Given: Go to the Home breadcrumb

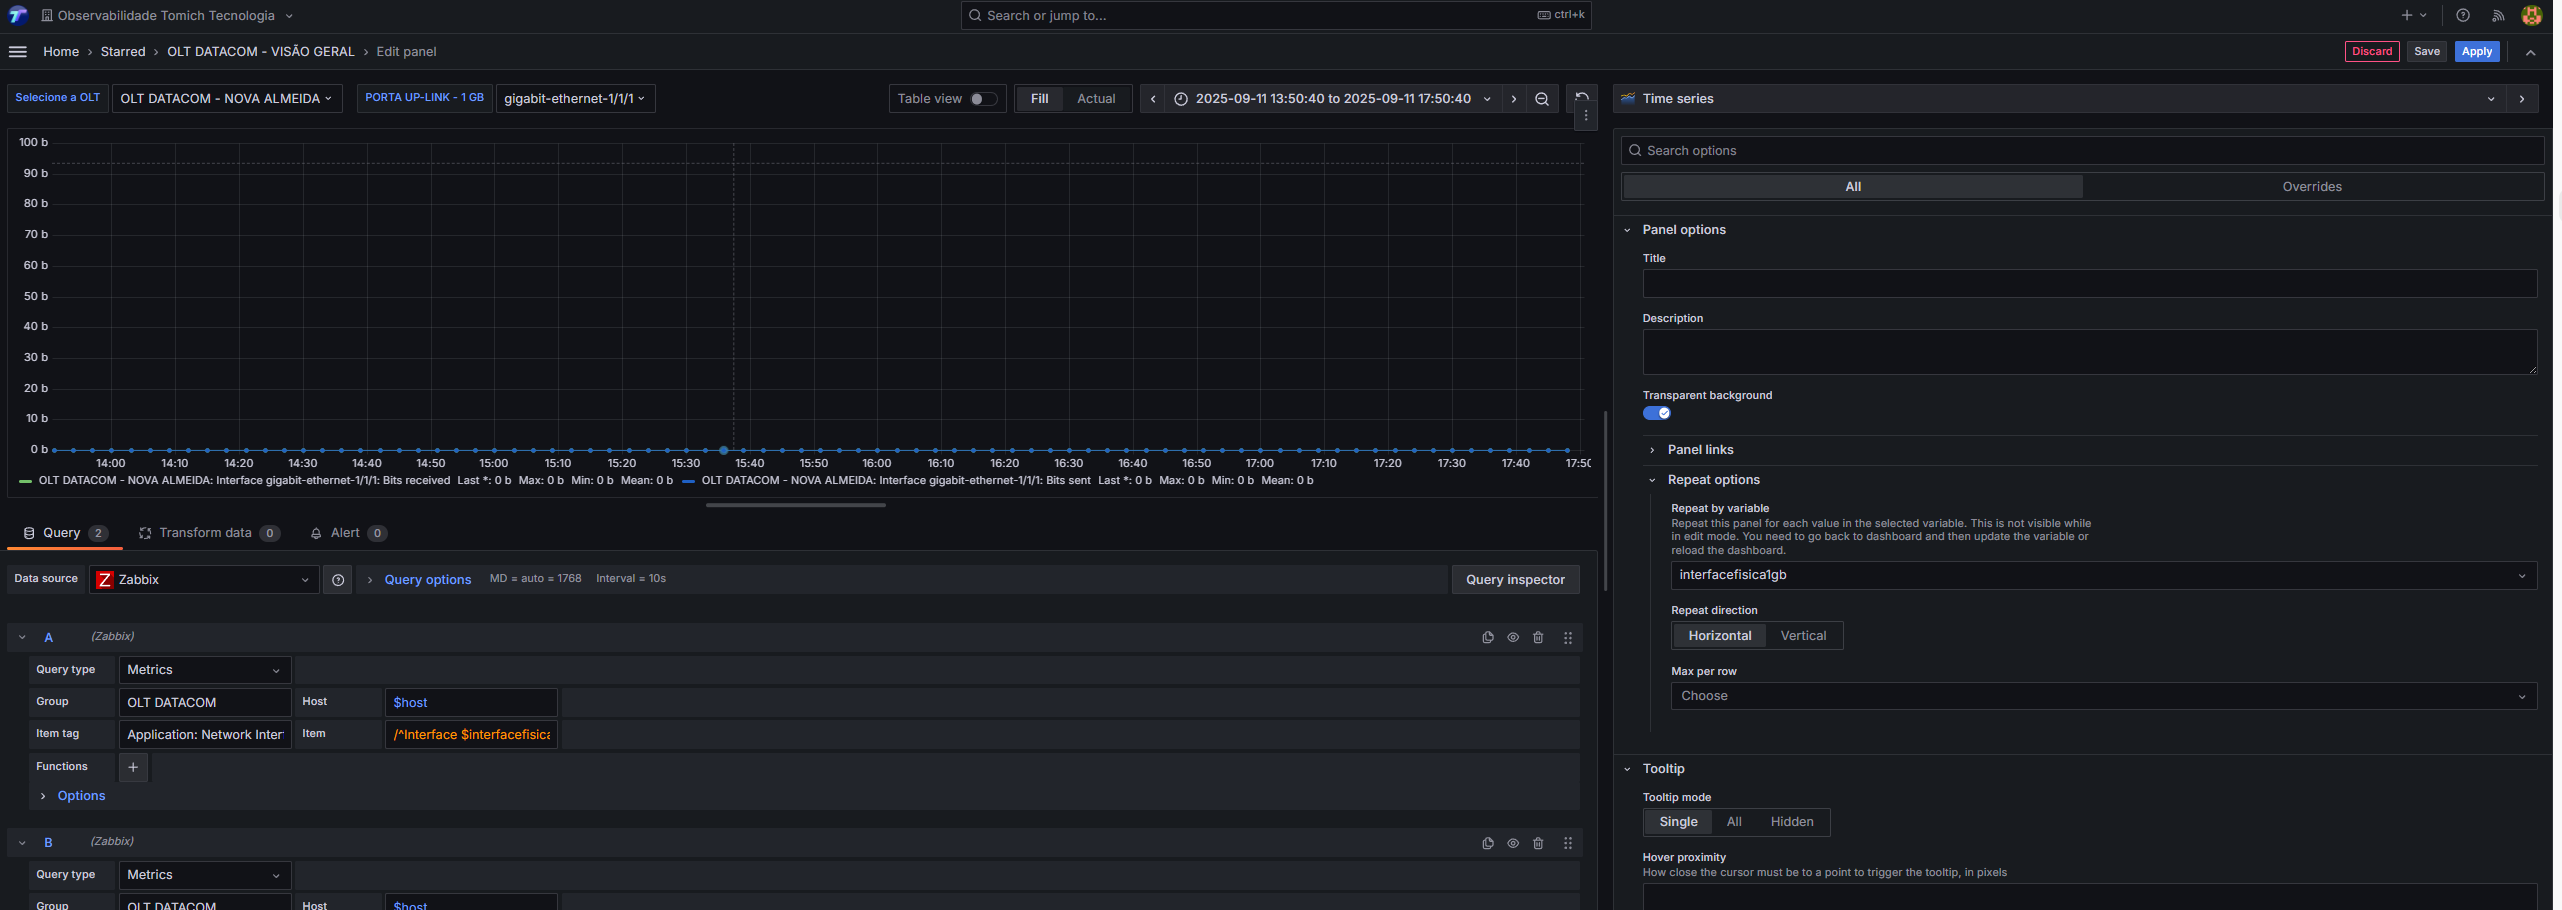Looking at the screenshot, I should (61, 52).
